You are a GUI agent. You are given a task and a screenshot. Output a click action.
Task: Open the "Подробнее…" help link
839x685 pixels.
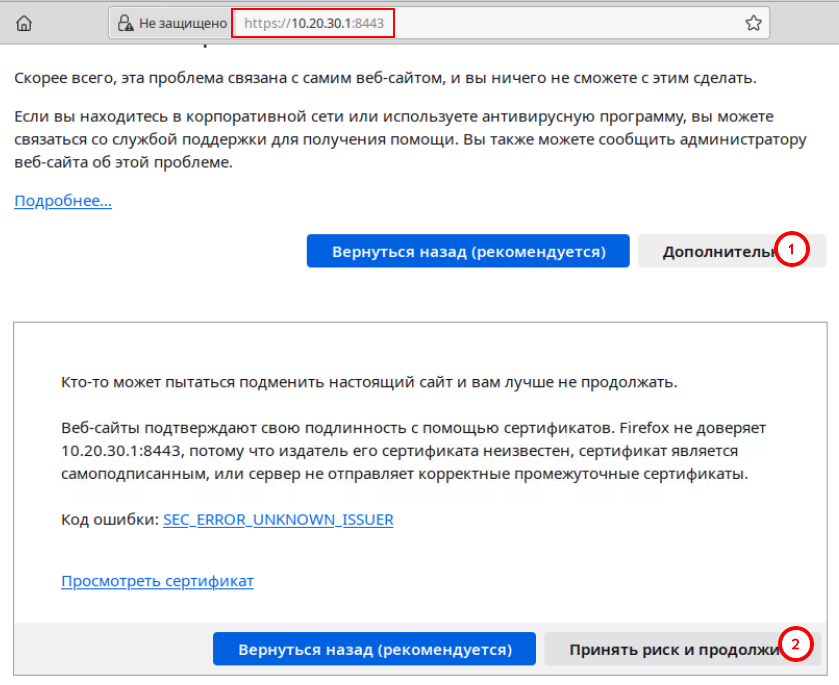pyautogui.click(x=63, y=201)
